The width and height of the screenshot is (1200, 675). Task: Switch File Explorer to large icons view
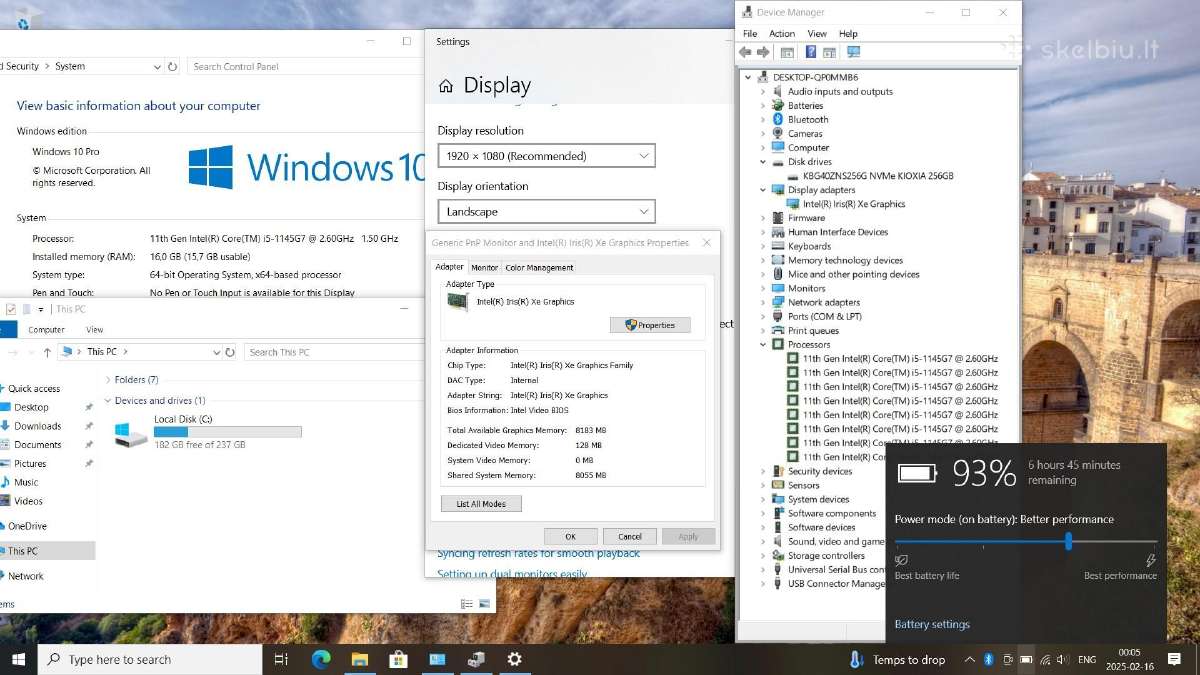pyautogui.click(x=483, y=604)
